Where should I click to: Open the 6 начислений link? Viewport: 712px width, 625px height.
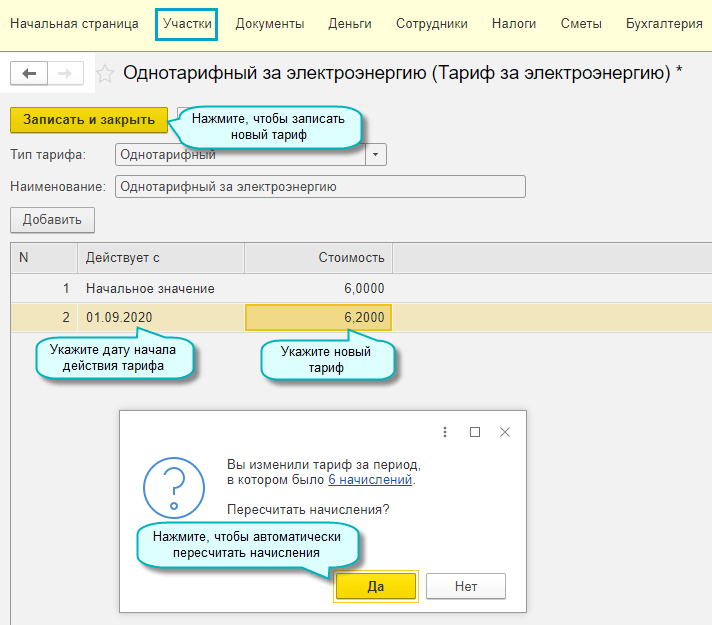tap(370, 480)
